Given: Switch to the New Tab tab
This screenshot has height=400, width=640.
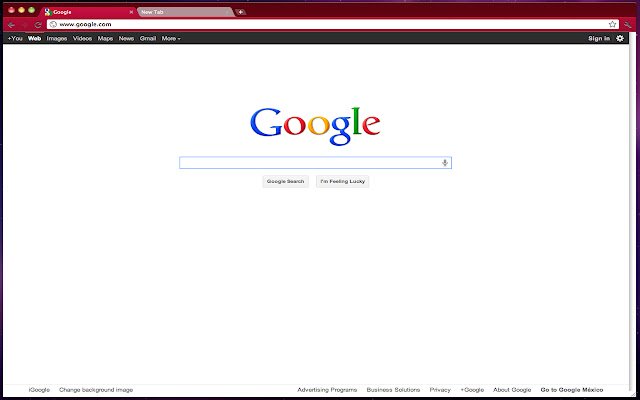Looking at the screenshot, I should [186, 12].
